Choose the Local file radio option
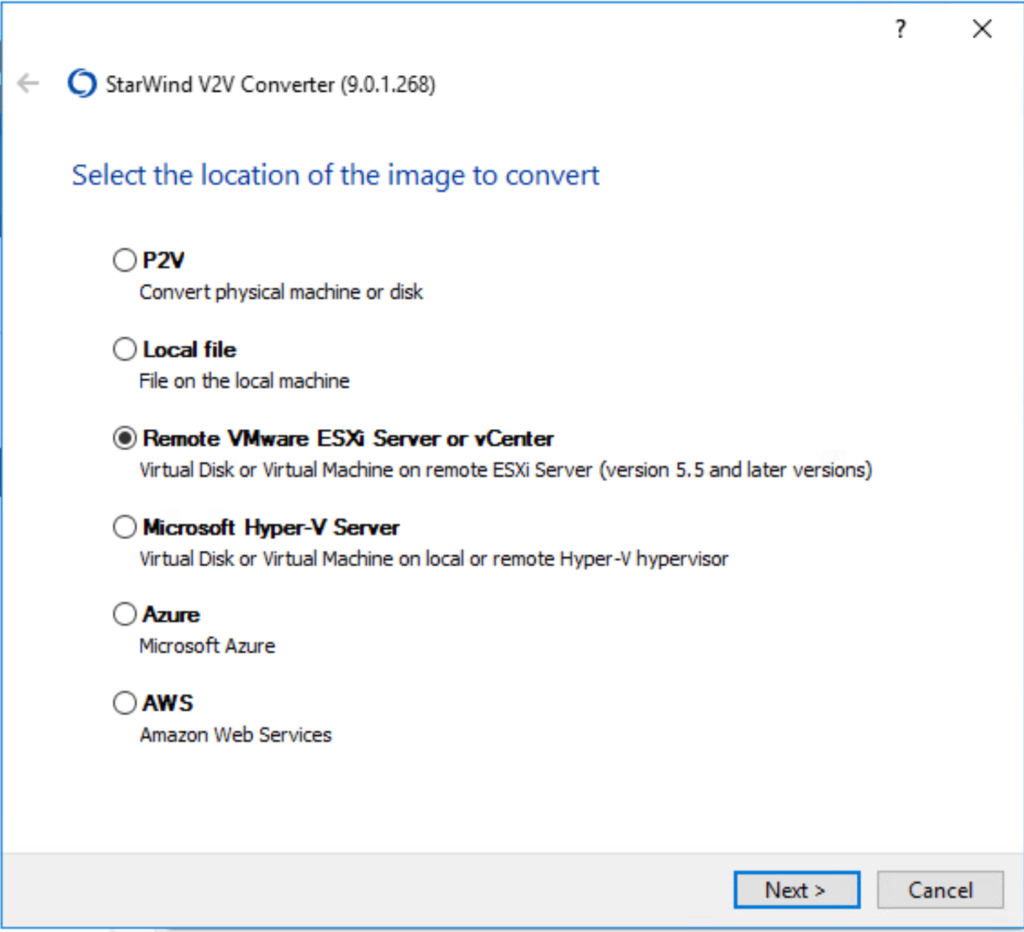The image size is (1024, 932). click(124, 349)
